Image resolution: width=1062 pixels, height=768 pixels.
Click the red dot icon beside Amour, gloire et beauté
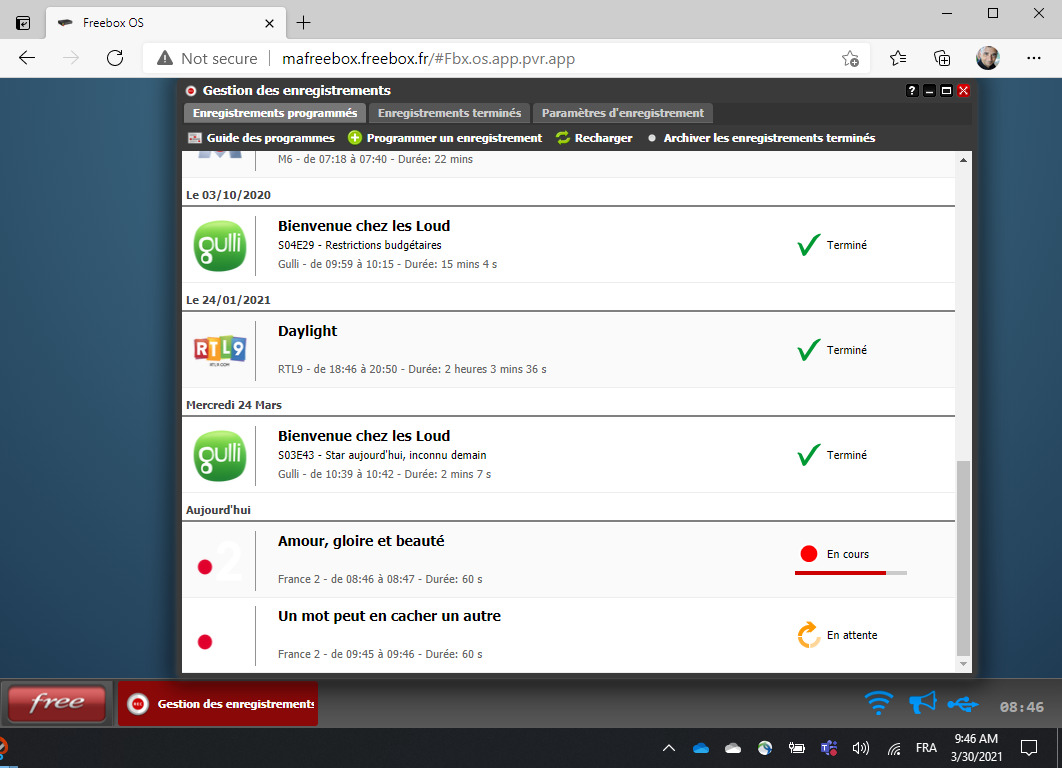tap(205, 567)
